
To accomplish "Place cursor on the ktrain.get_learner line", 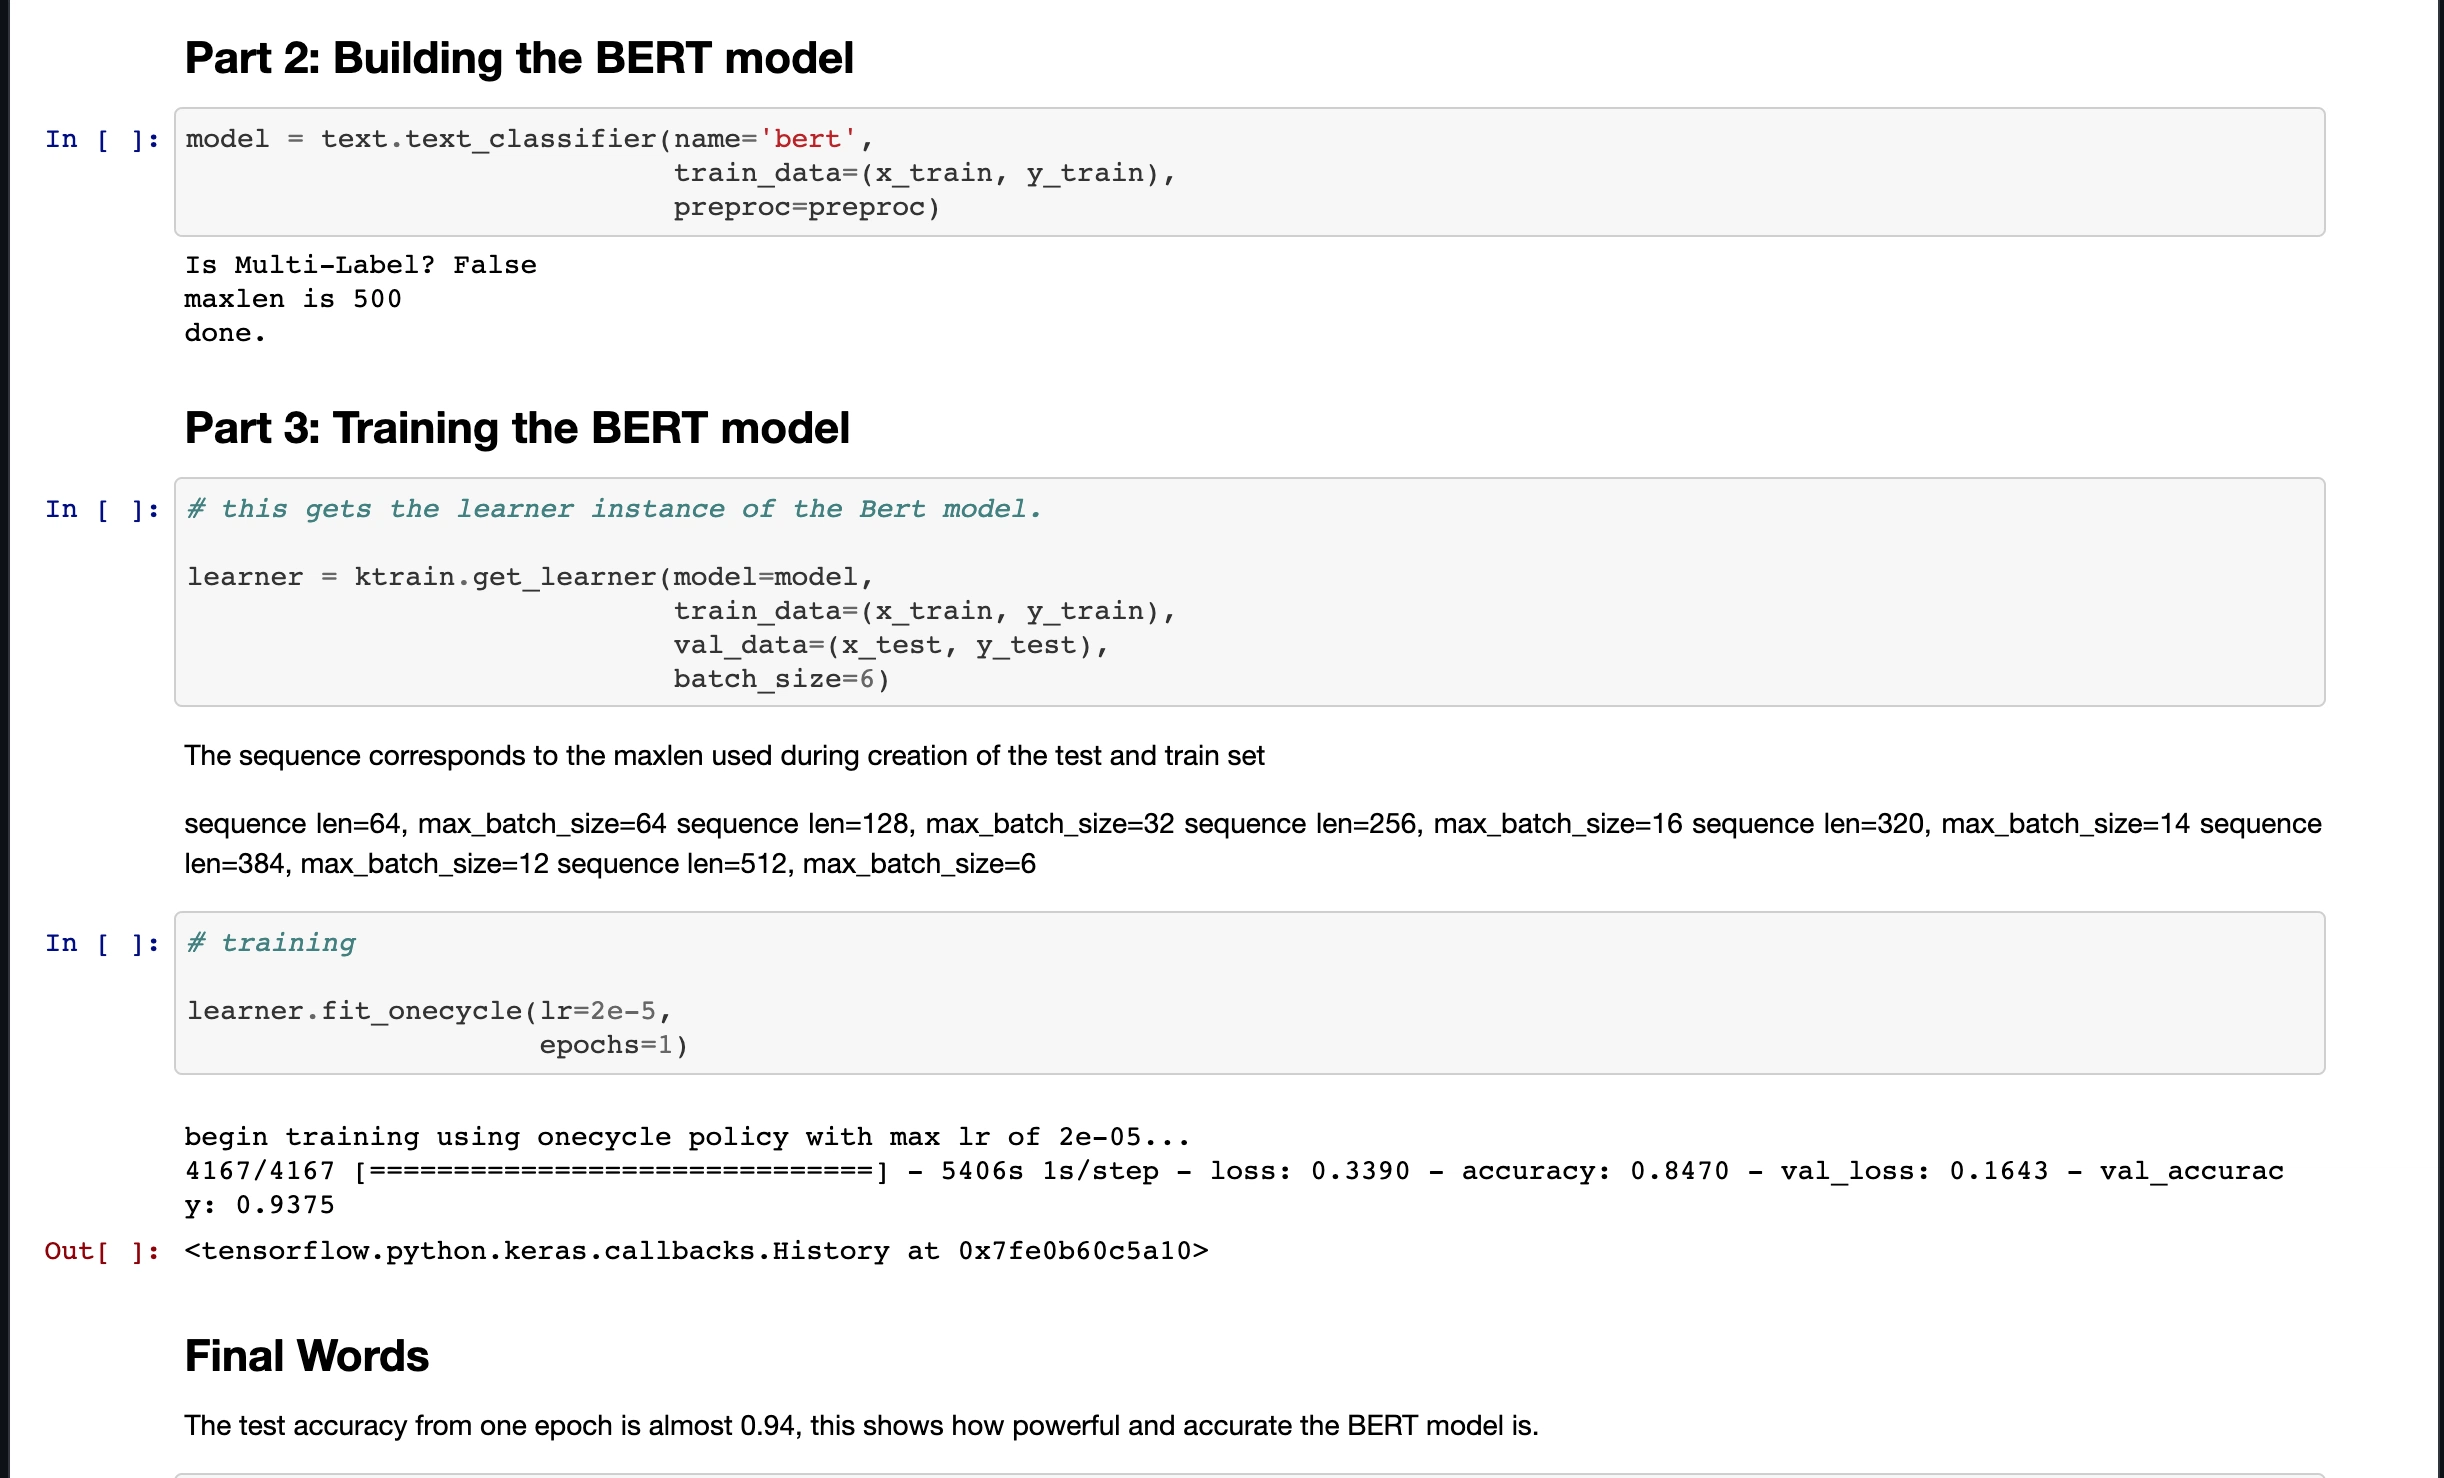I will [530, 578].
